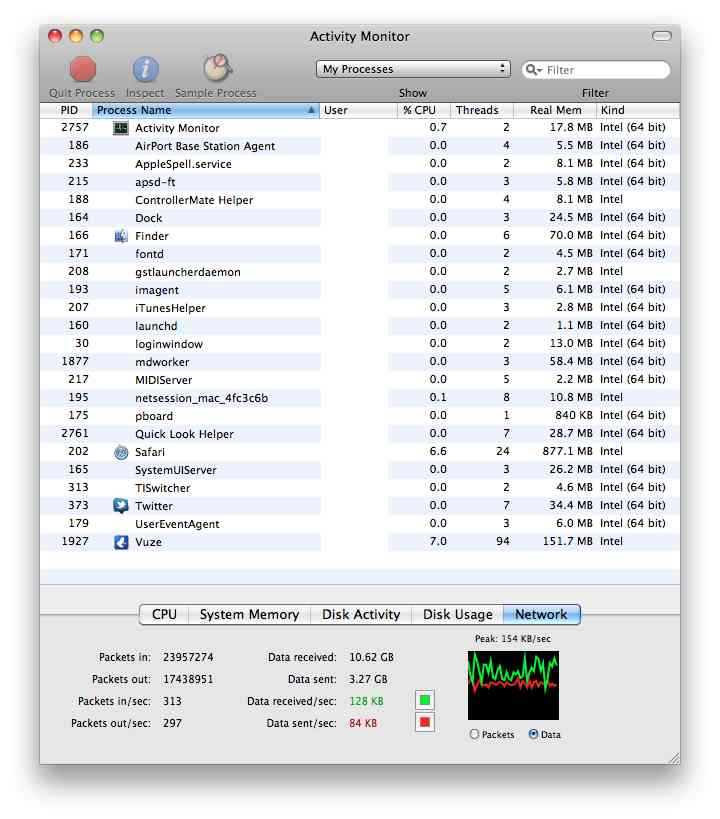Switch to the Disk Activity tab
Image resolution: width=720 pixels, height=819 pixels.
(361, 614)
